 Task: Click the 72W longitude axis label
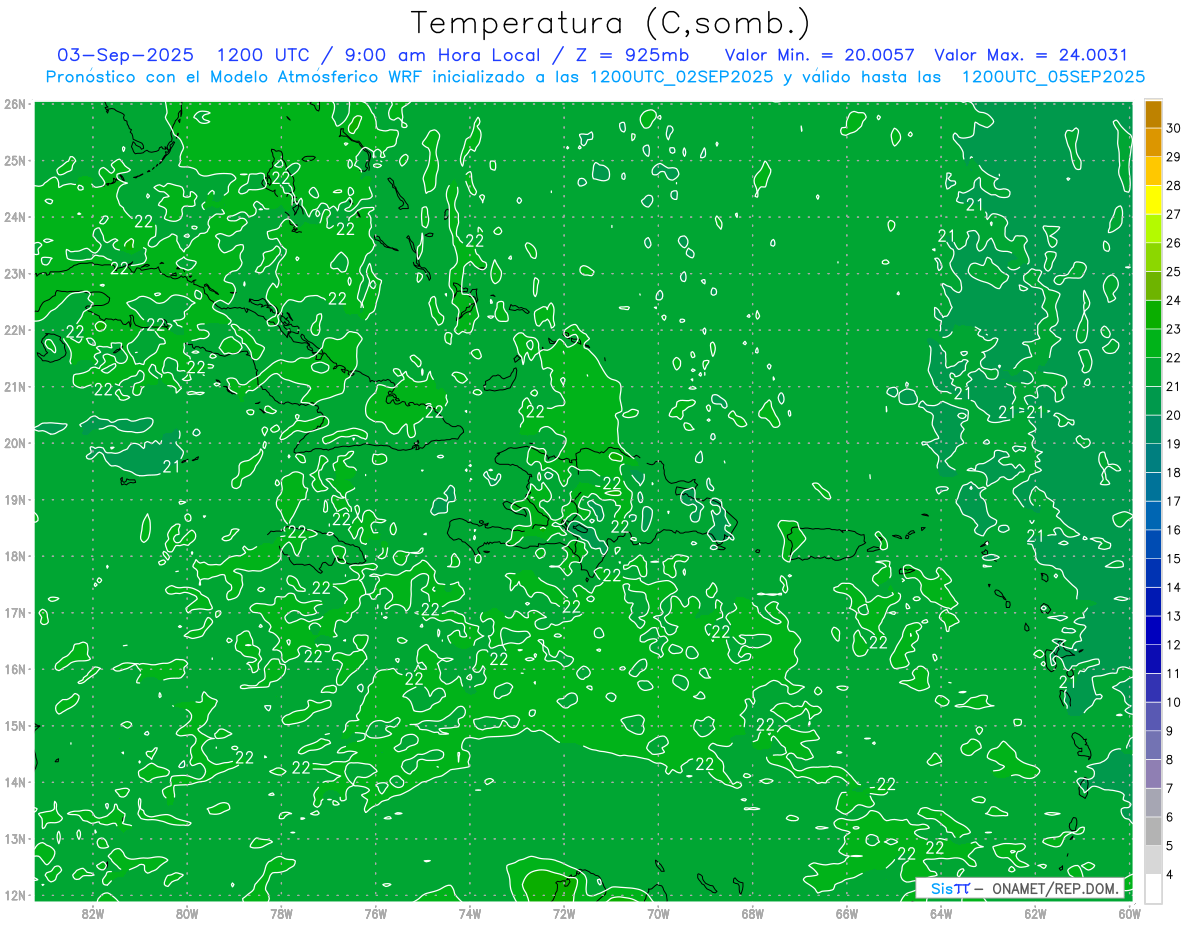tap(564, 913)
